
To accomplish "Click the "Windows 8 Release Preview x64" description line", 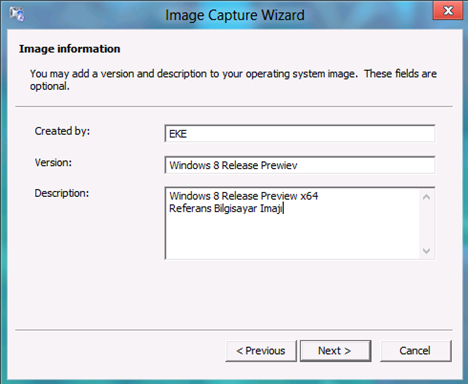I will 244,196.
